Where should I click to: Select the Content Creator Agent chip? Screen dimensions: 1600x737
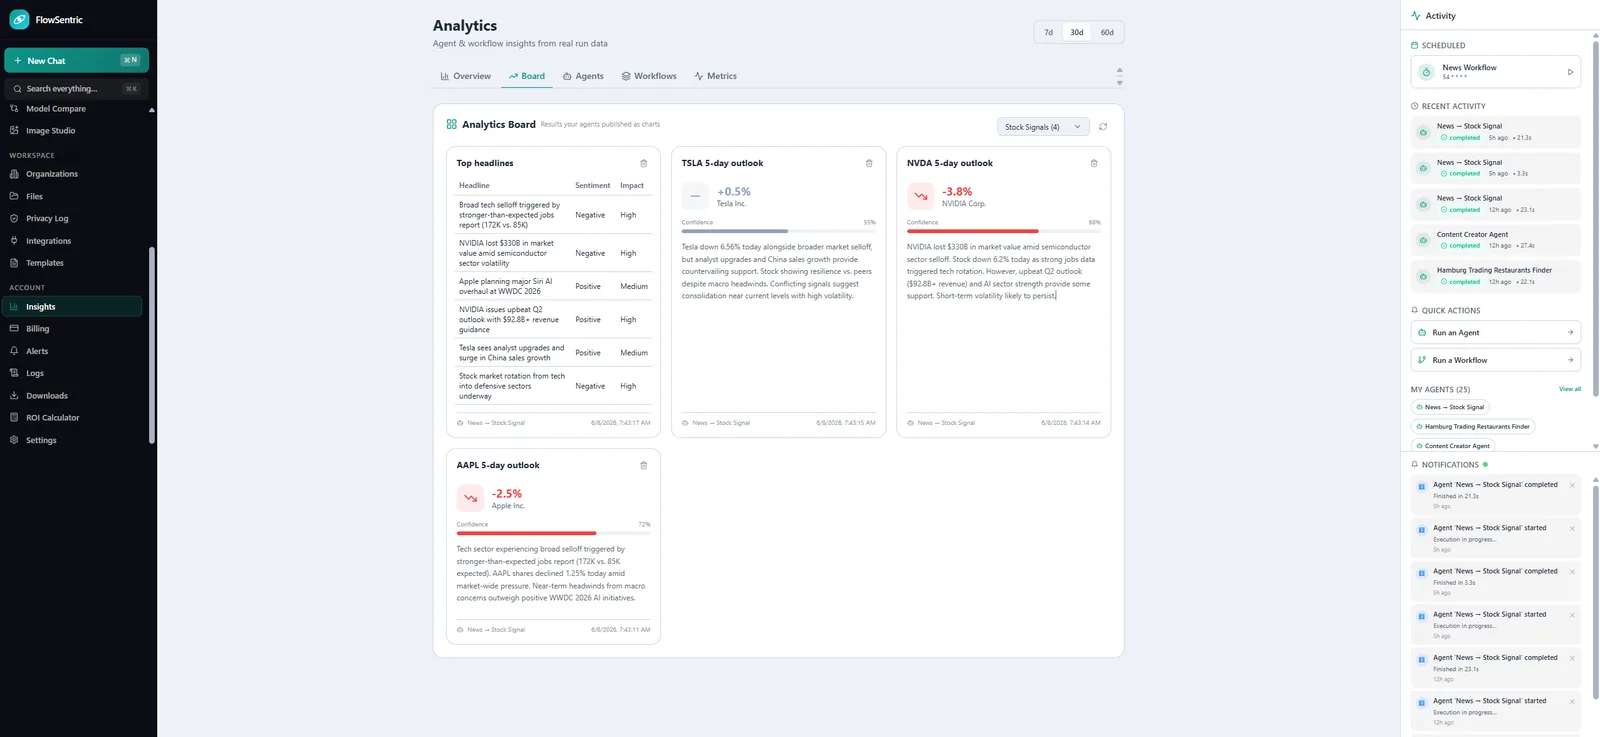point(1453,446)
